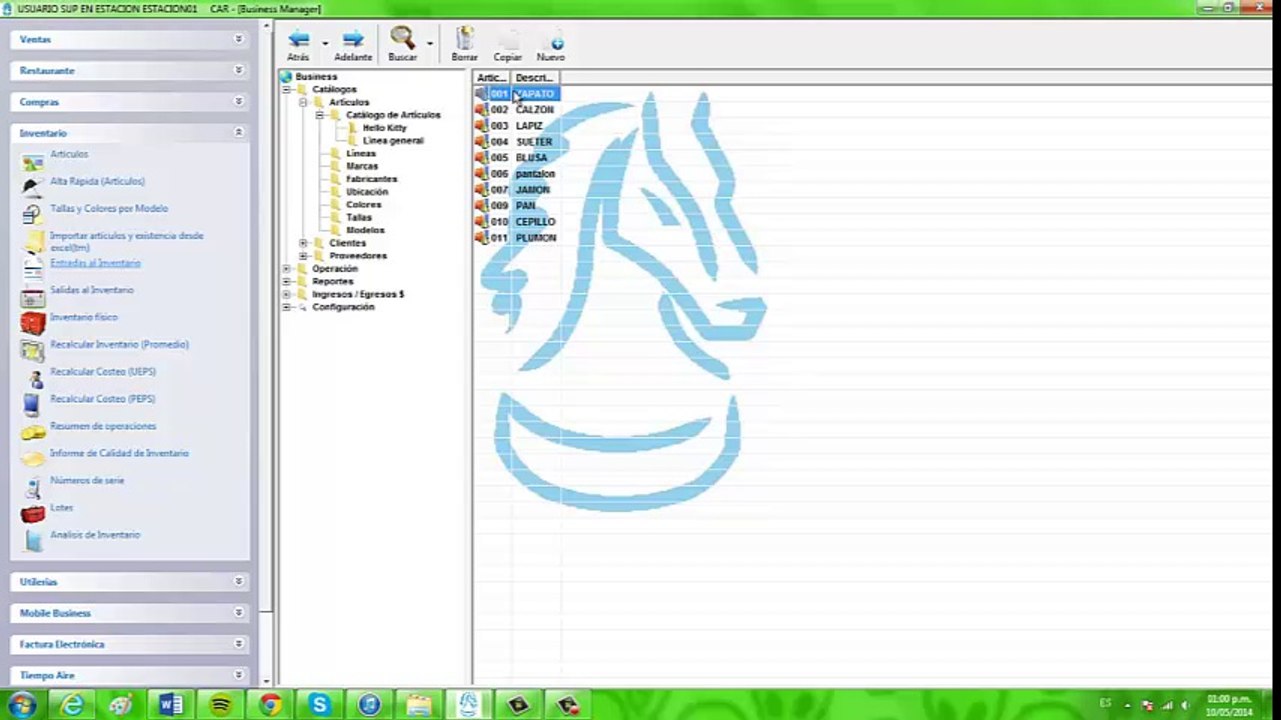The image size is (1281, 720).
Task: Select article row 003 LAPIZ
Action: tap(516, 126)
